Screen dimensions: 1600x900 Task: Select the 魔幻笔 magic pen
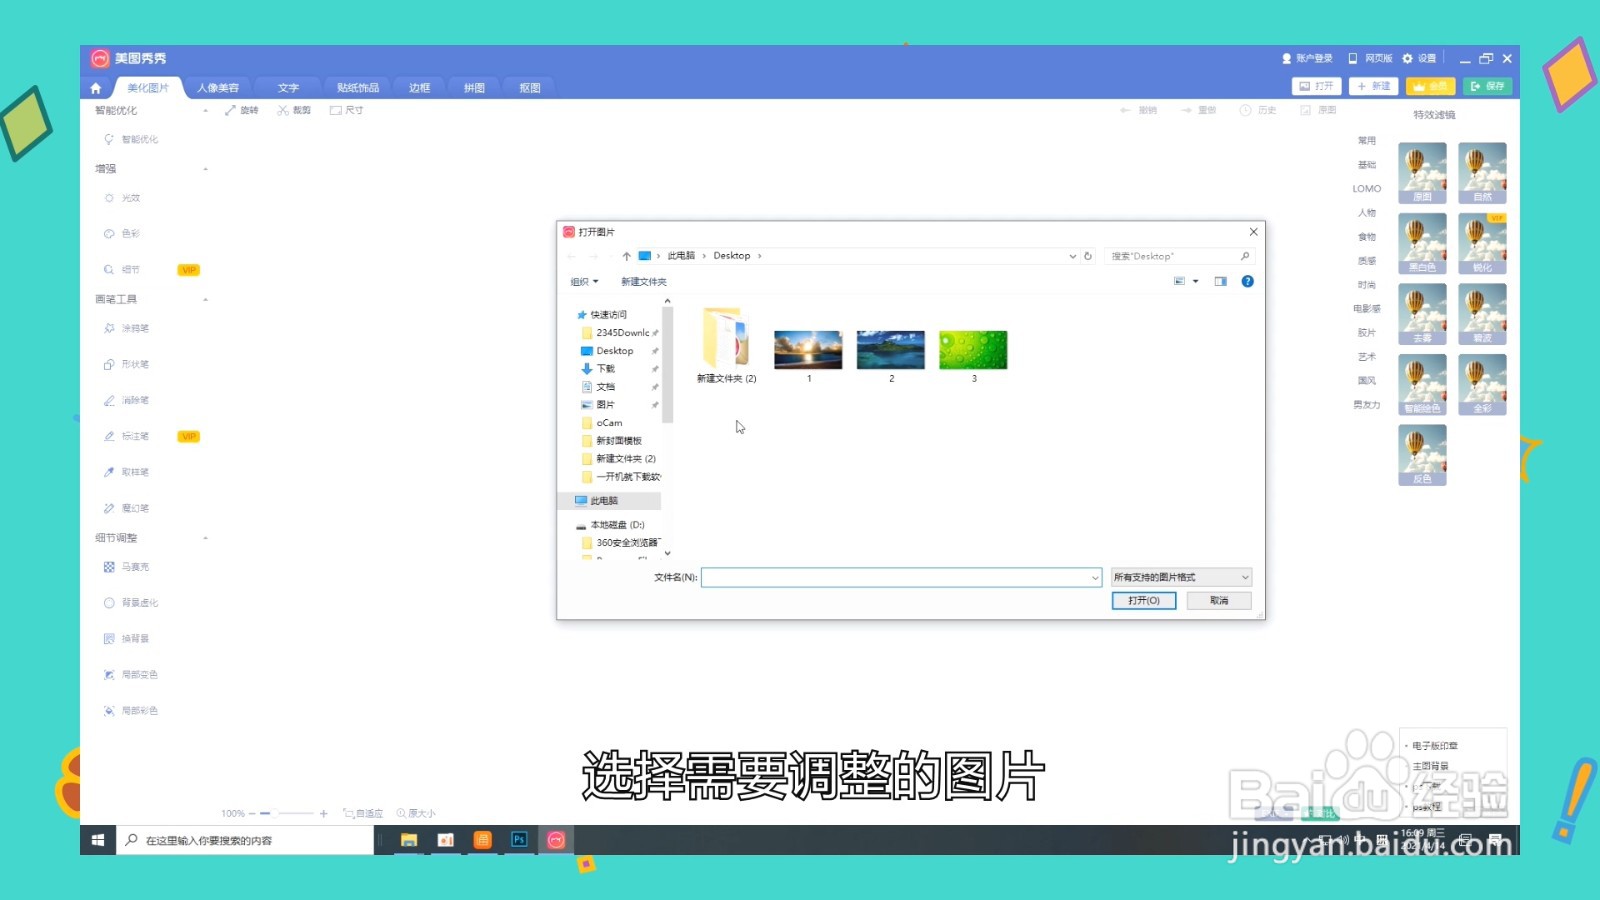click(126, 508)
